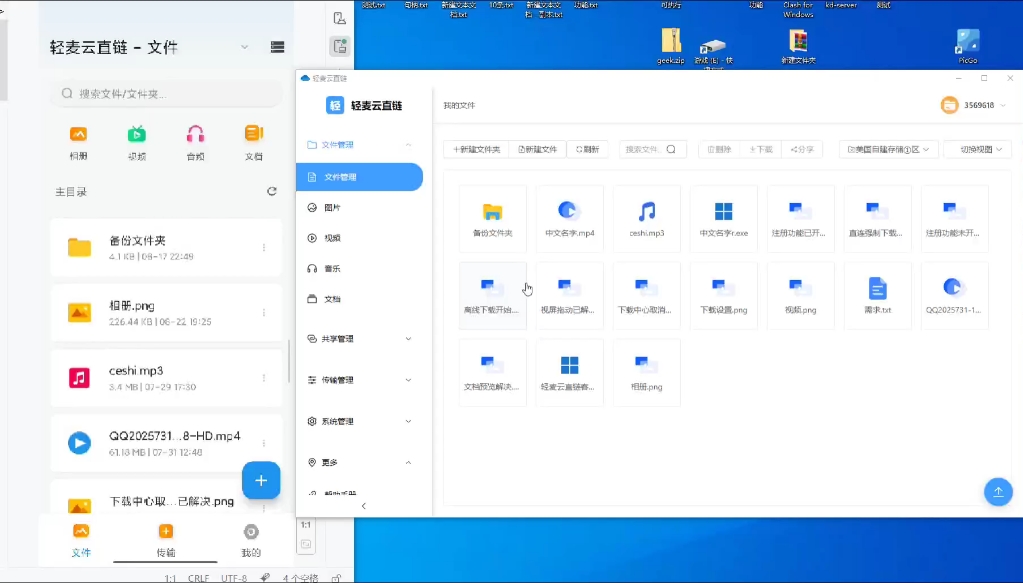This screenshot has height=583, width=1023.
Task: Open more options for ceshi.mp3 row
Action: 264,378
